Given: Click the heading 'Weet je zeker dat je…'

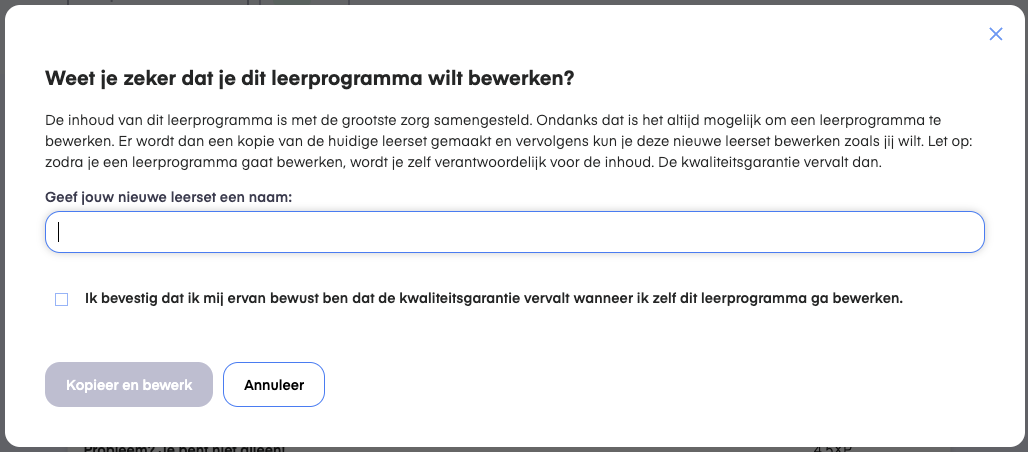Looking at the screenshot, I should [310, 78].
